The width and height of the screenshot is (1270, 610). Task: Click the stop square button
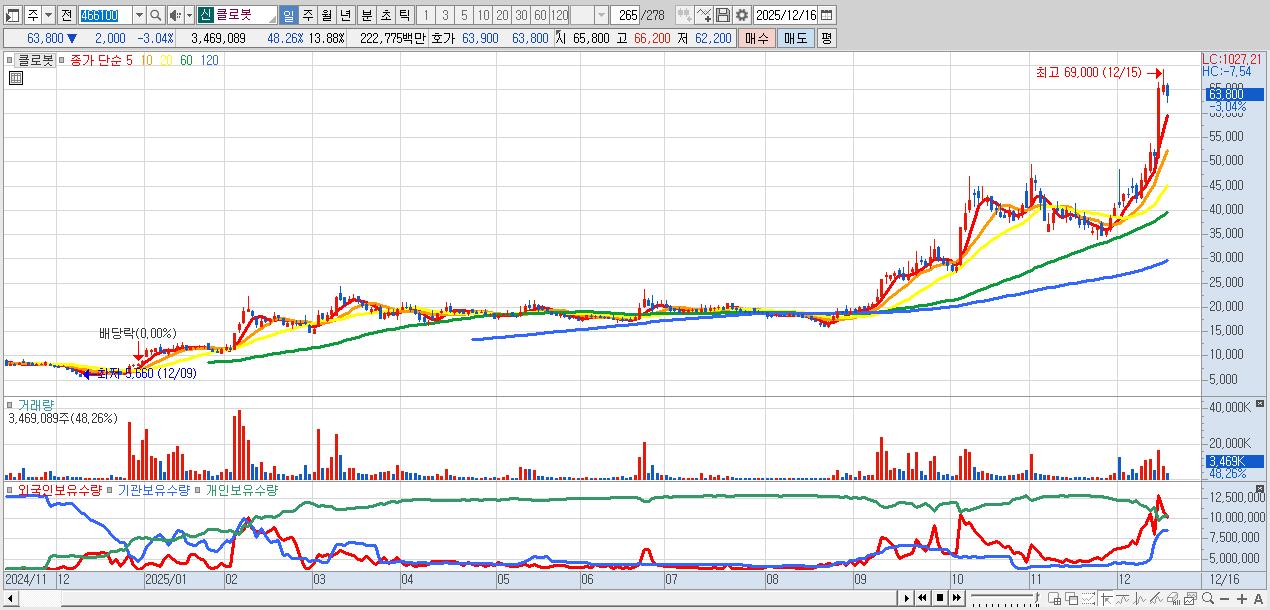pos(940,598)
